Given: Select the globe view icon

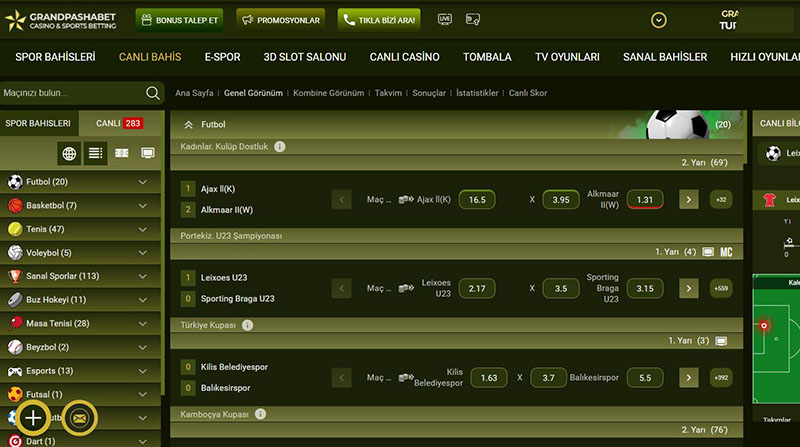Looking at the screenshot, I should click(x=69, y=153).
